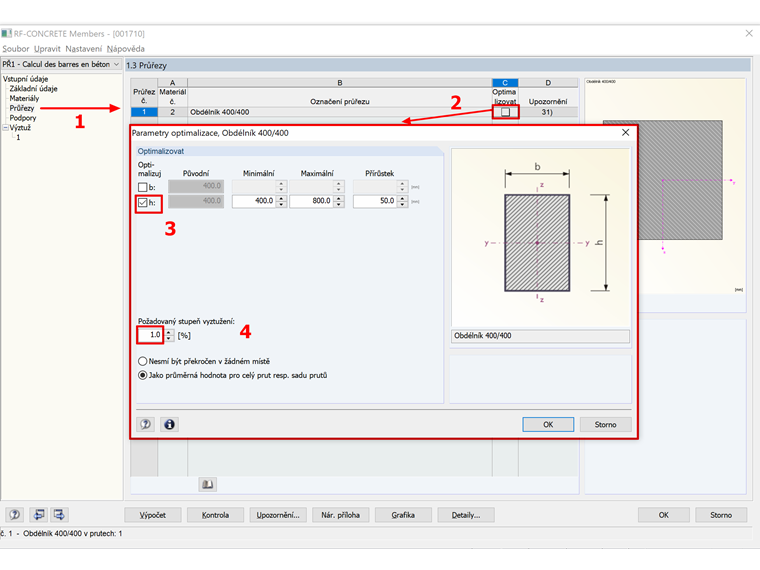Click OK in the optimization dialog
This screenshot has width=760, height=570.
click(548, 425)
